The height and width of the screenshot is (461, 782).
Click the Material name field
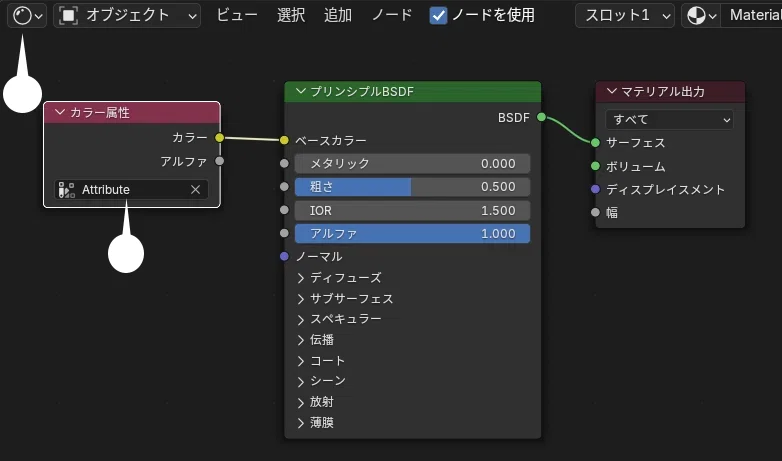pos(752,15)
